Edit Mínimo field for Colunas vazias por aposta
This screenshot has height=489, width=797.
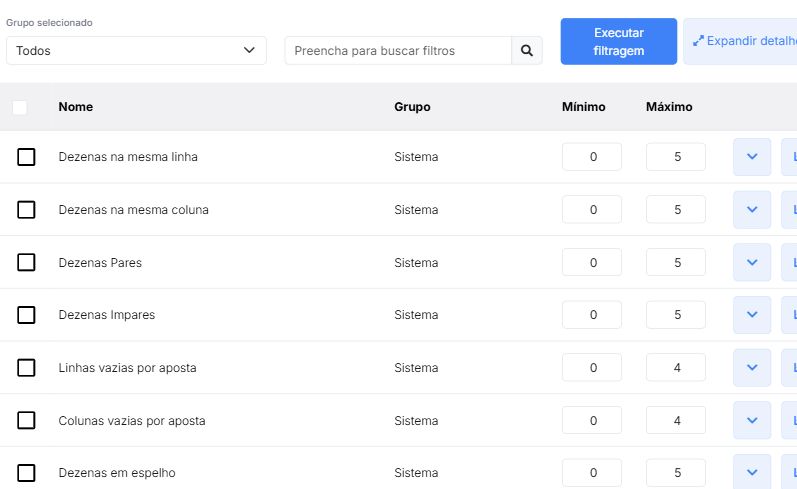592,420
